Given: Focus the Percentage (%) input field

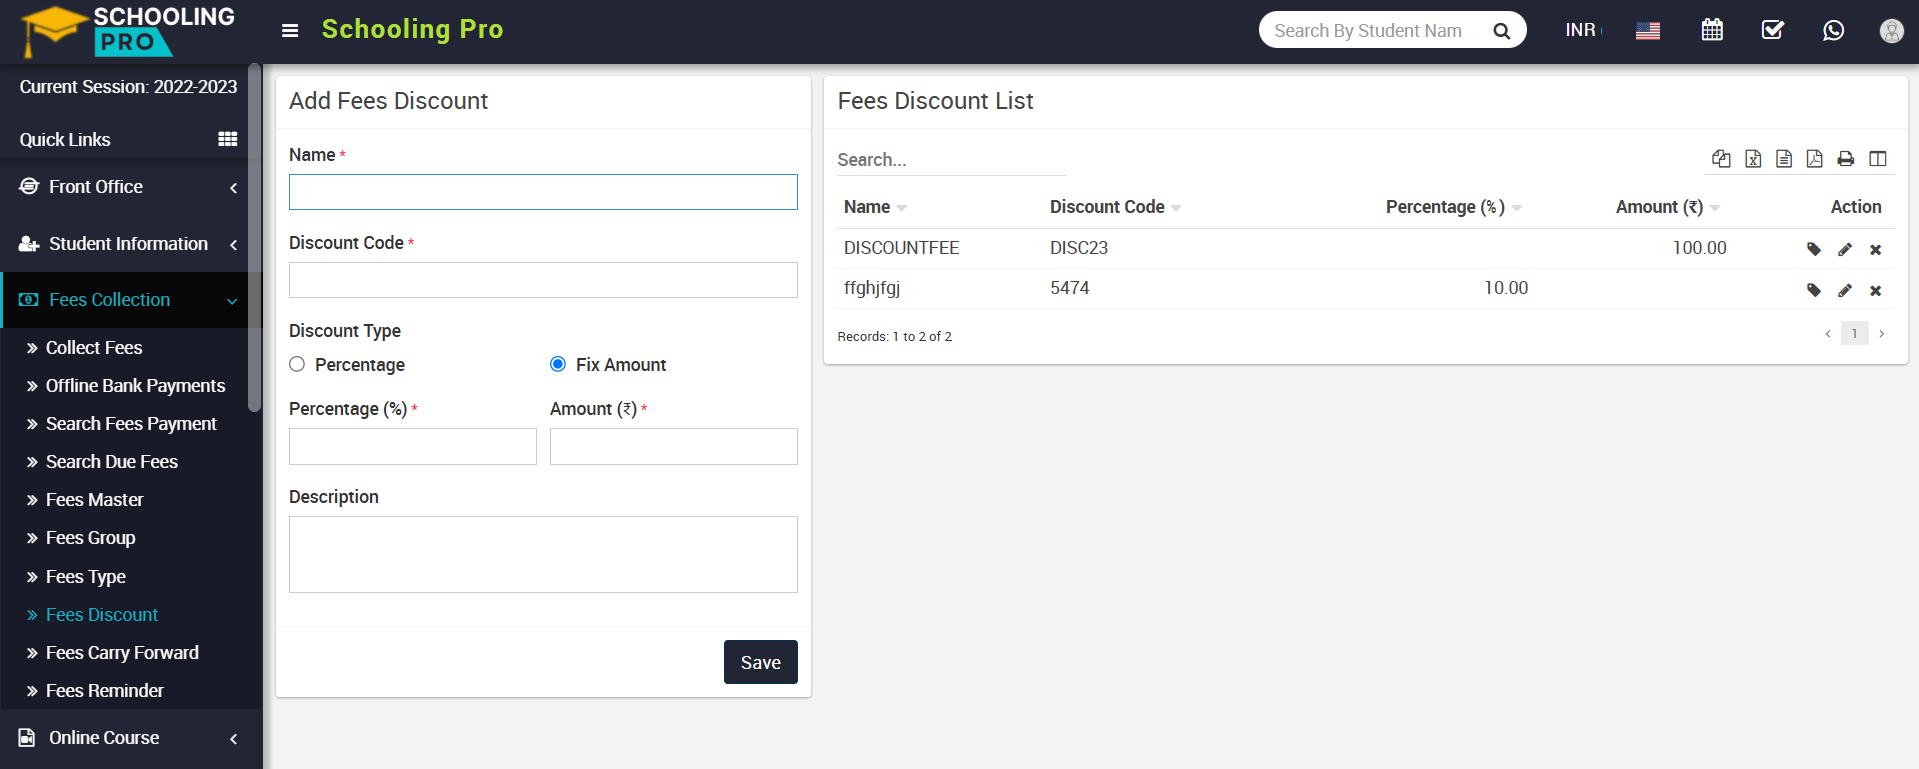Looking at the screenshot, I should pos(413,446).
